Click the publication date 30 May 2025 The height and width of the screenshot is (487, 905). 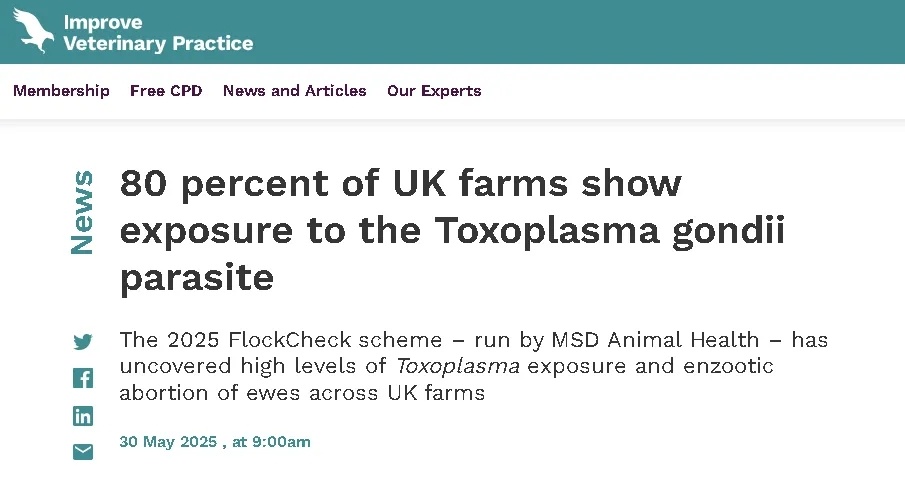[168, 442]
